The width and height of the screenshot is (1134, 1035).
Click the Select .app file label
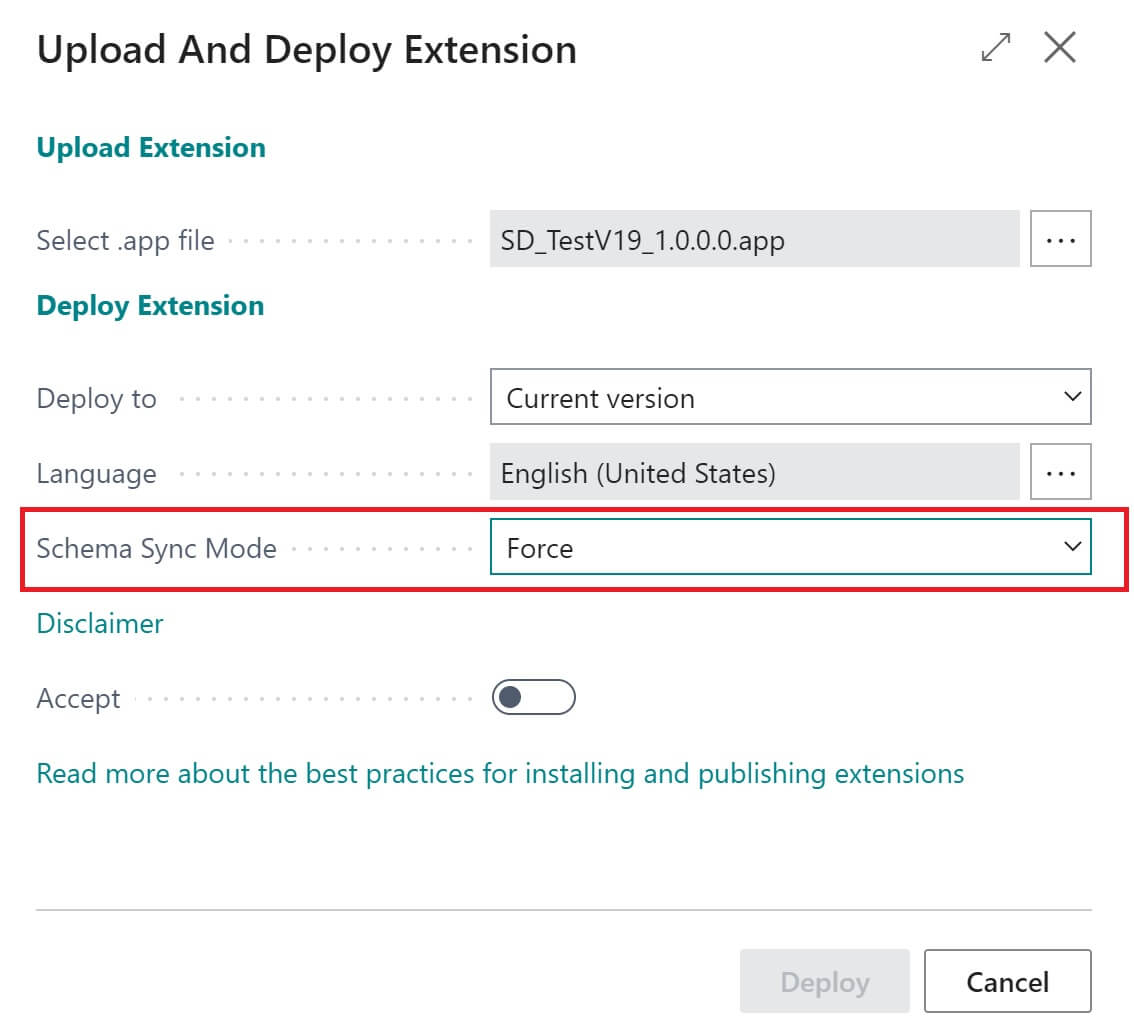(x=125, y=241)
